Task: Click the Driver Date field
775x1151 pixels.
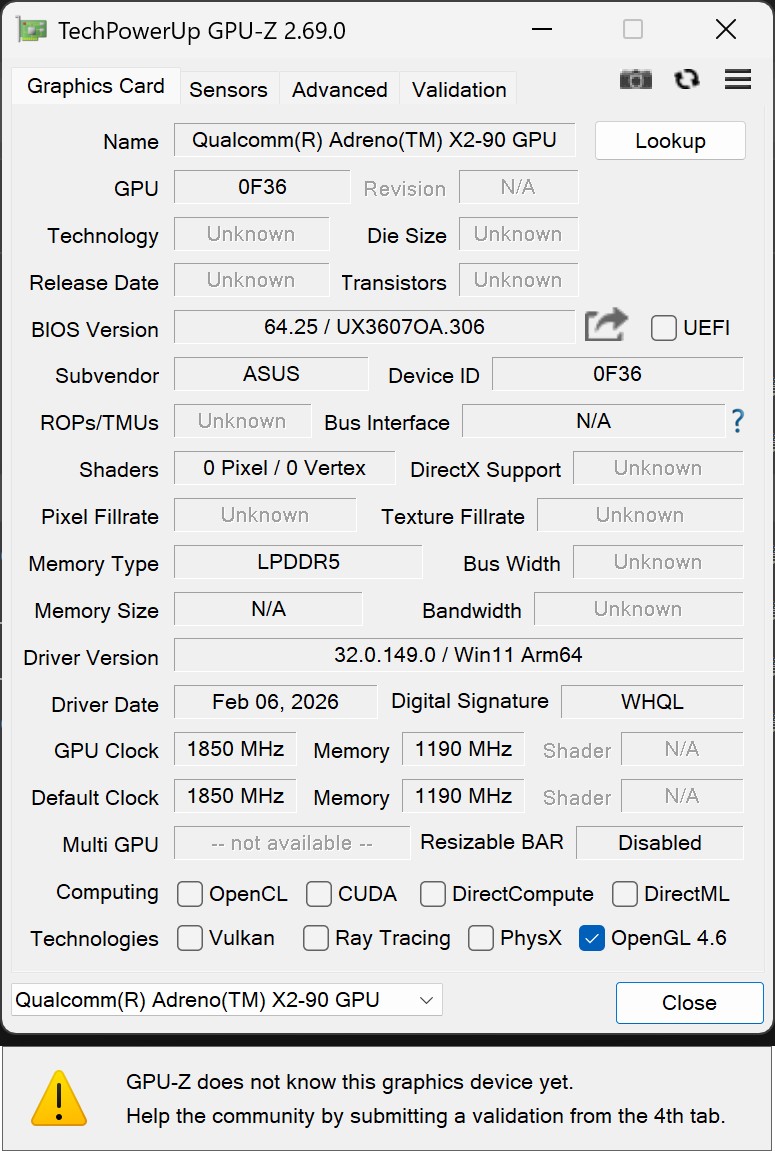Action: pyautogui.click(x=275, y=702)
